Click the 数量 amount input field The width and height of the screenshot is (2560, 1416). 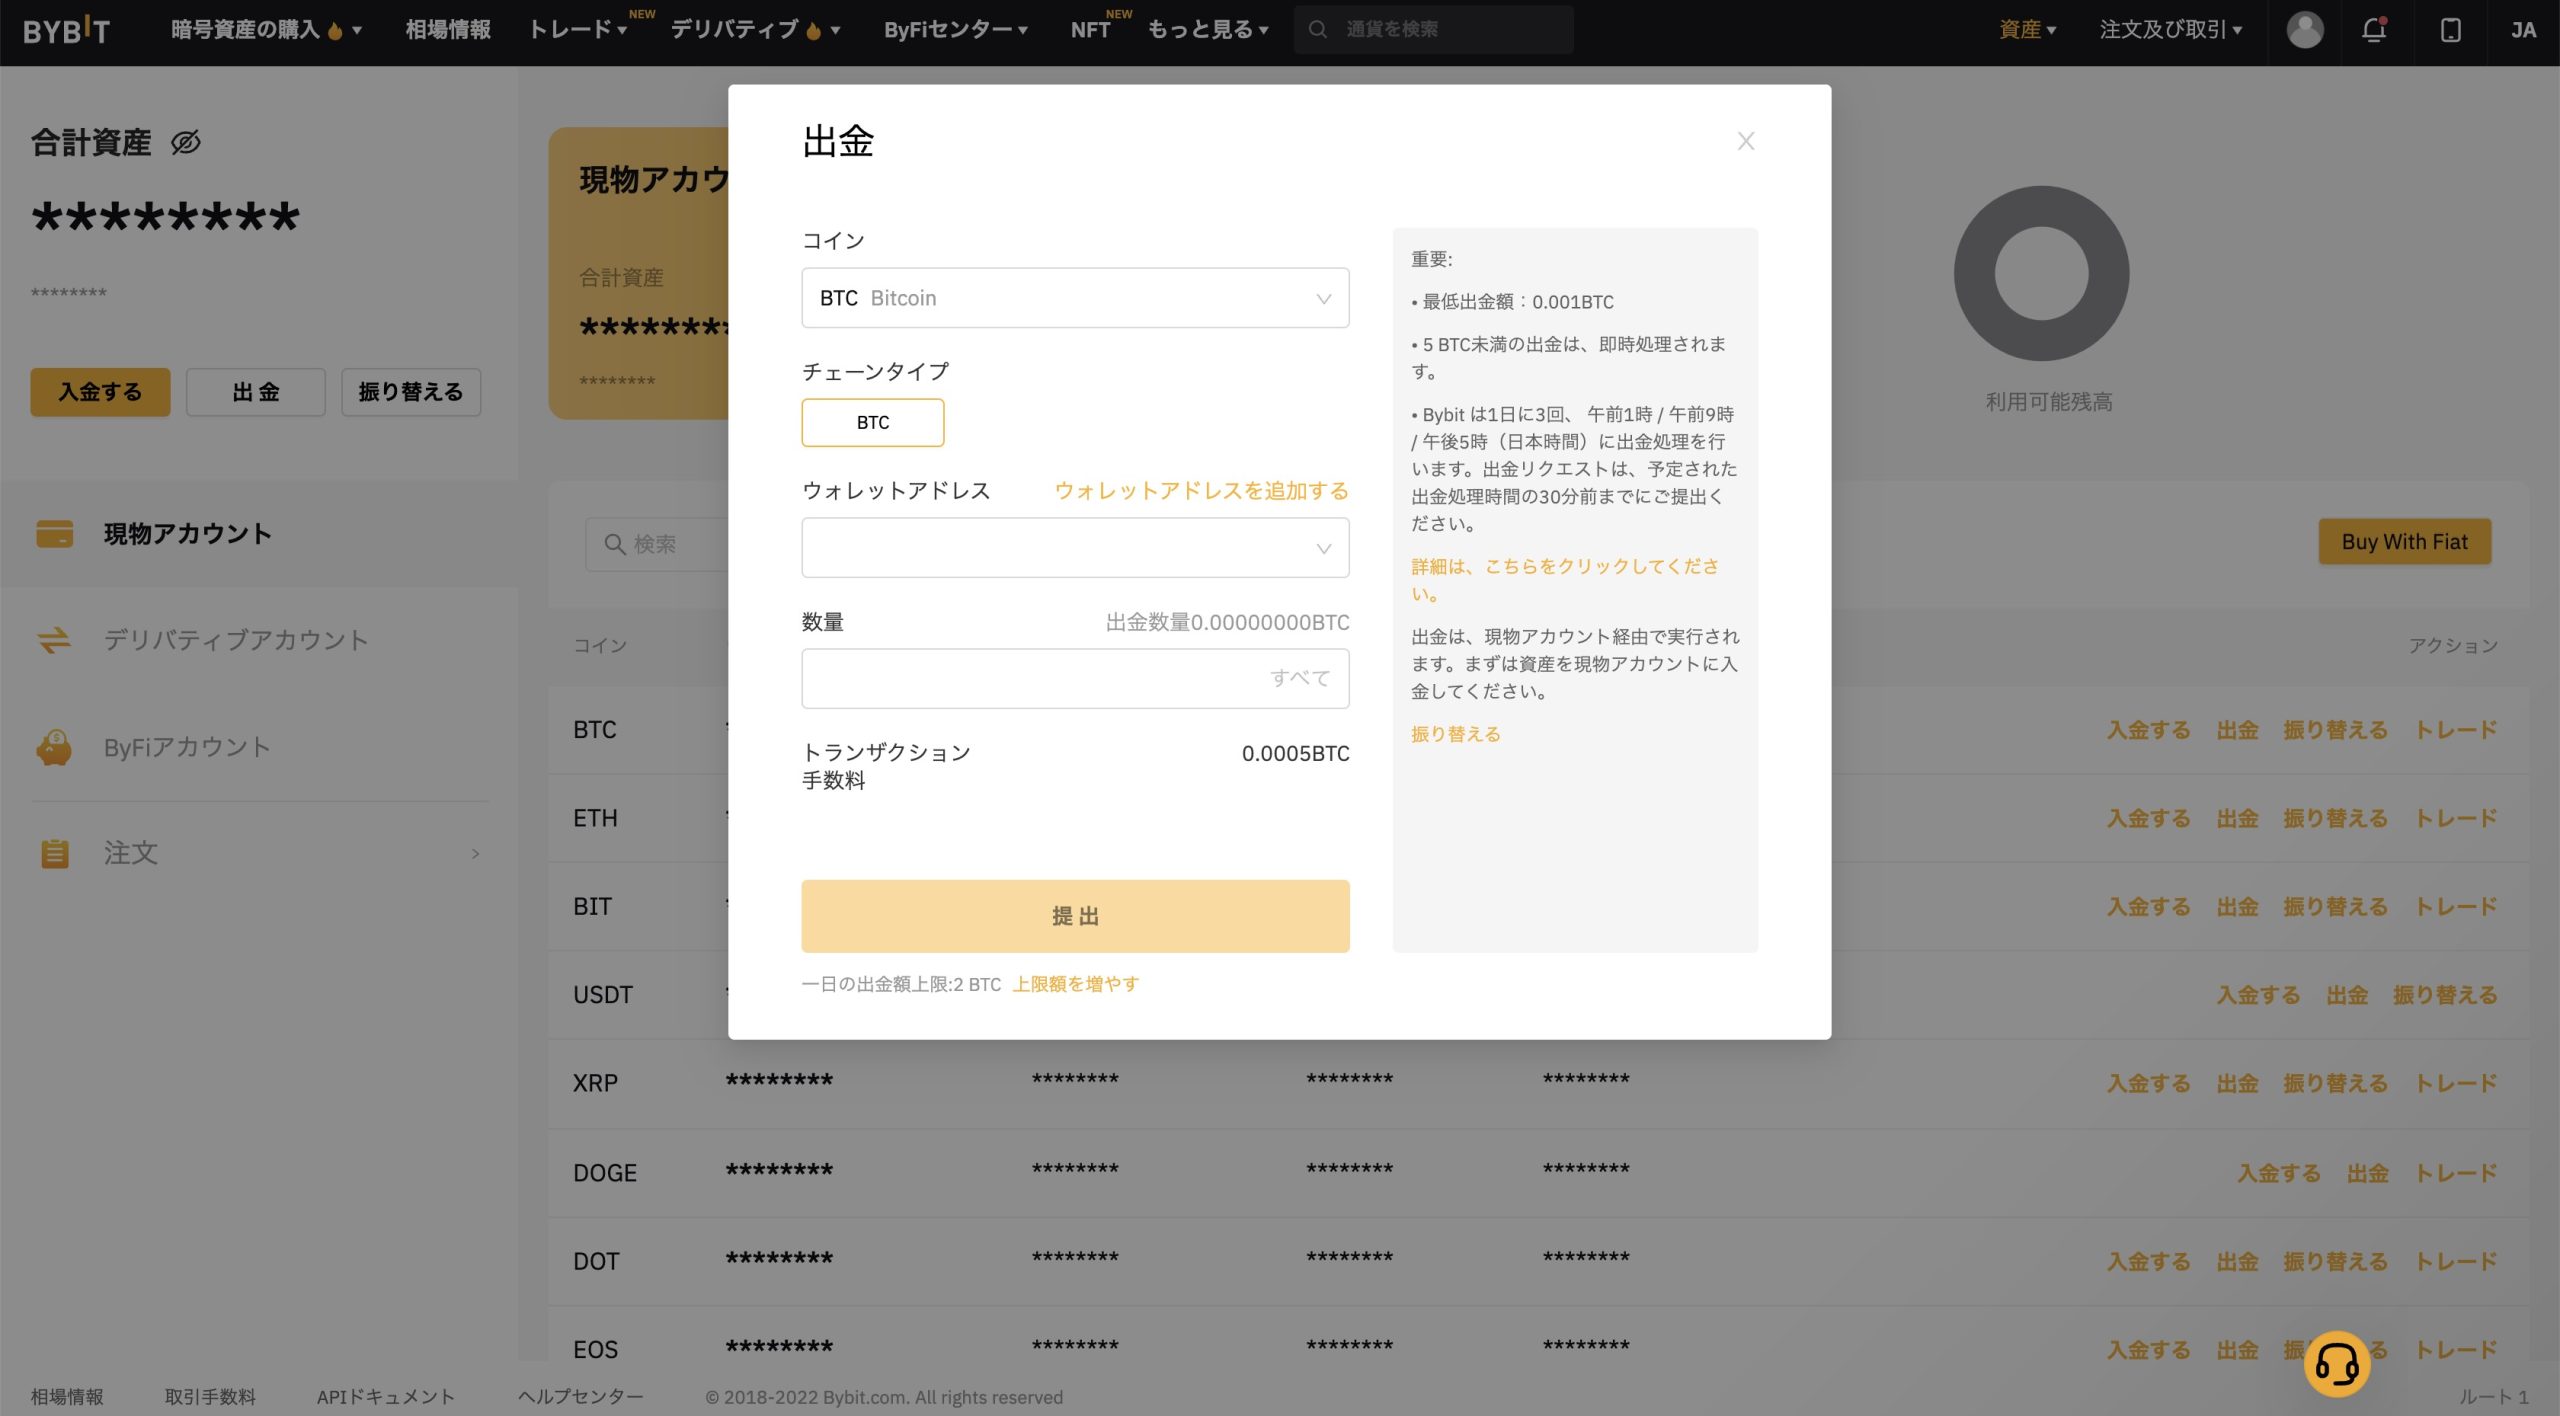[1074, 678]
